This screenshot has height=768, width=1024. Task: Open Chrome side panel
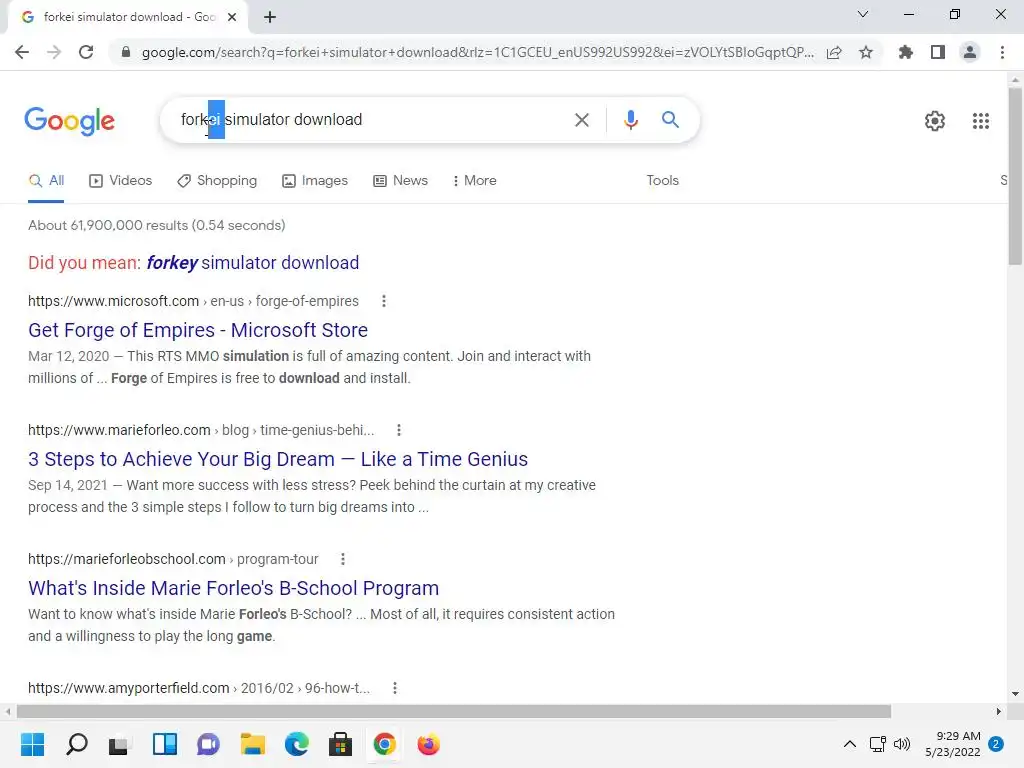tap(938, 52)
